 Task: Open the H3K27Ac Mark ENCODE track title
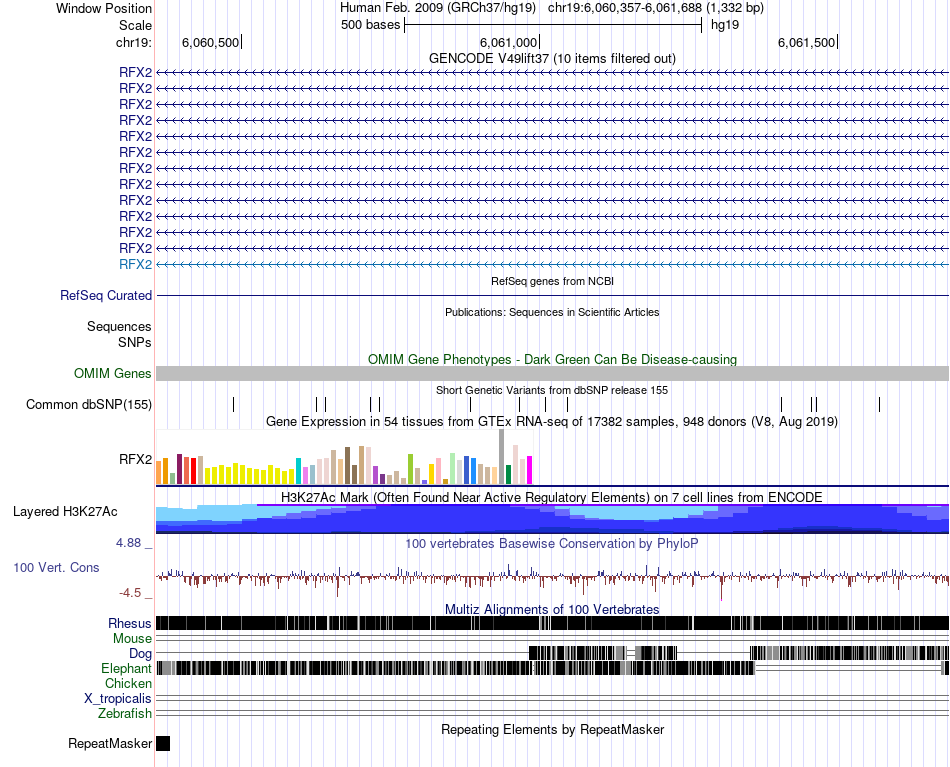[x=552, y=497]
